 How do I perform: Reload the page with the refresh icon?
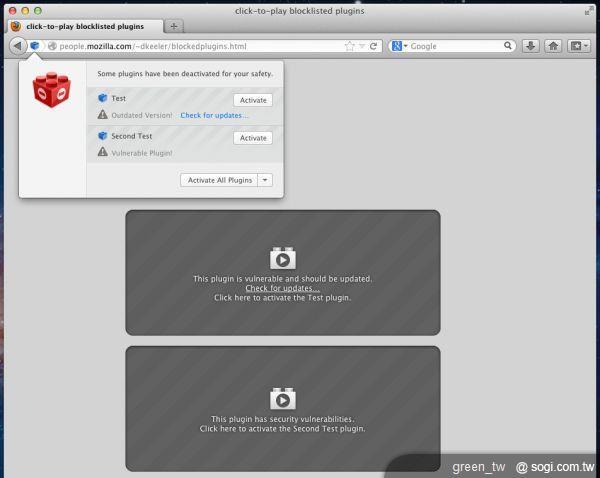373,46
